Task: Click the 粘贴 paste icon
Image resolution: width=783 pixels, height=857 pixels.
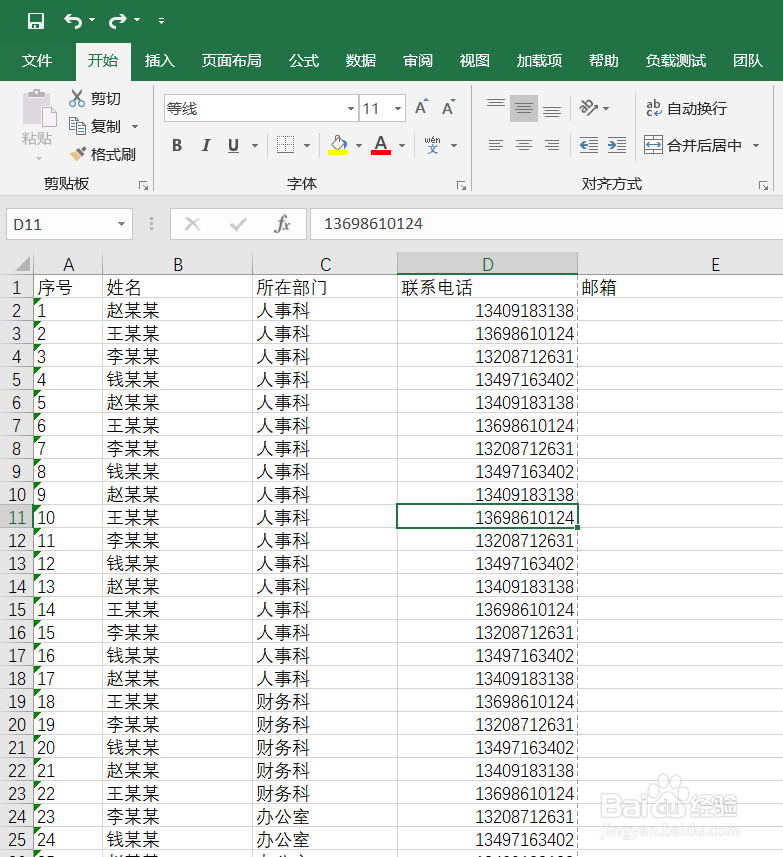Action: [38, 108]
